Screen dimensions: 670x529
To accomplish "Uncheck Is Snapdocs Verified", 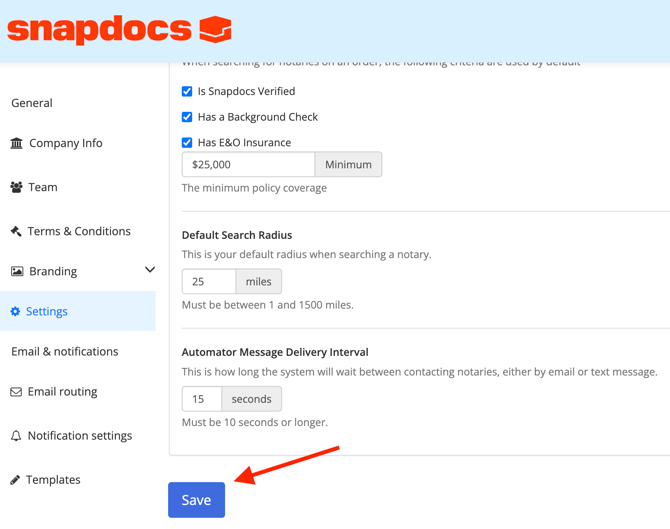I will pos(187,91).
